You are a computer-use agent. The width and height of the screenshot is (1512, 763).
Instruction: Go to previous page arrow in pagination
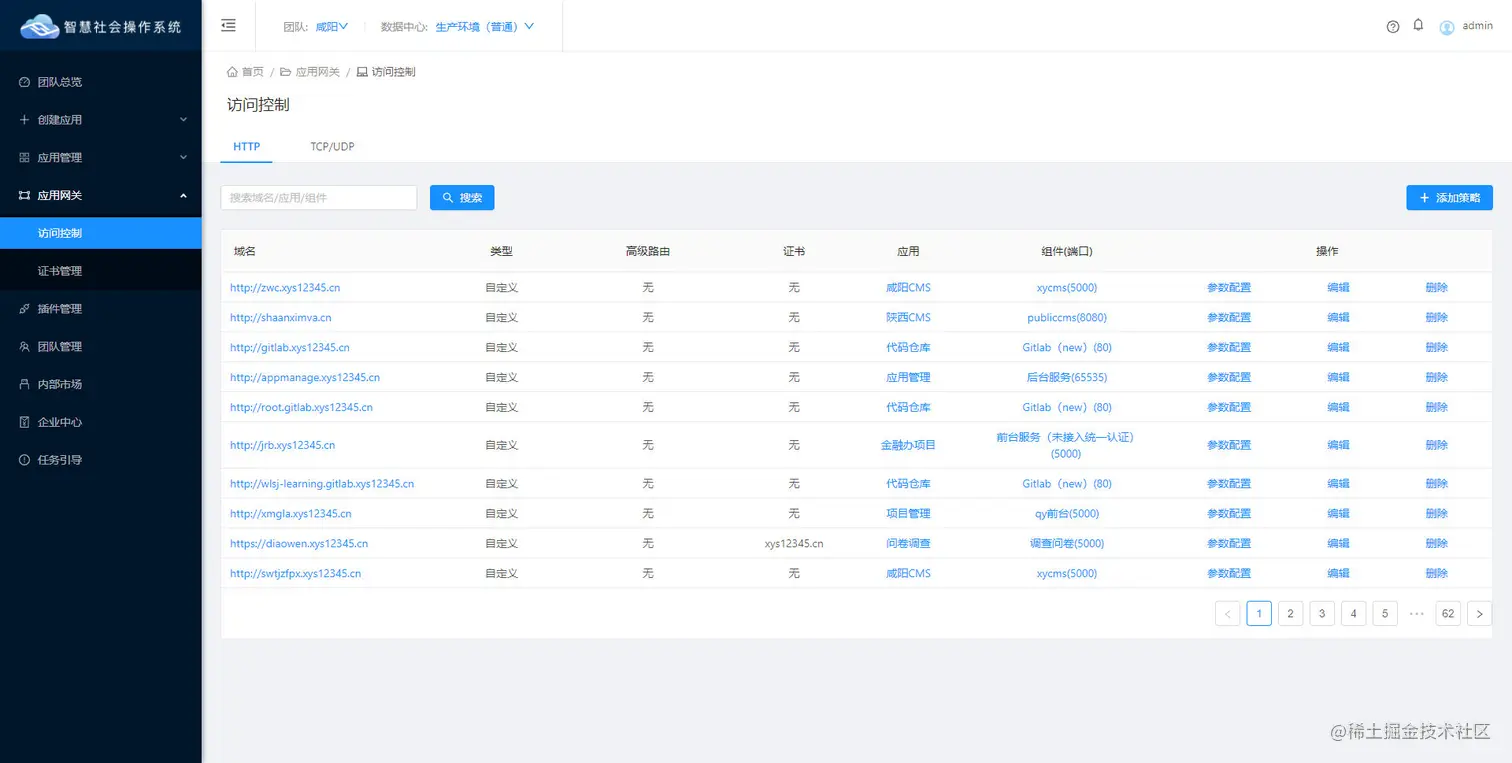[x=1228, y=613]
